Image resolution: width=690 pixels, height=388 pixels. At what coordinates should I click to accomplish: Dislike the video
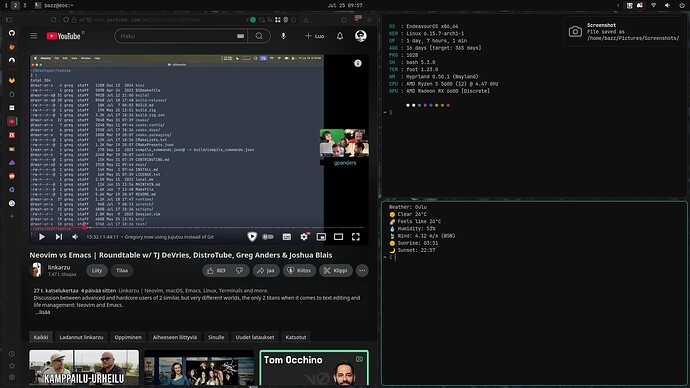coord(239,271)
